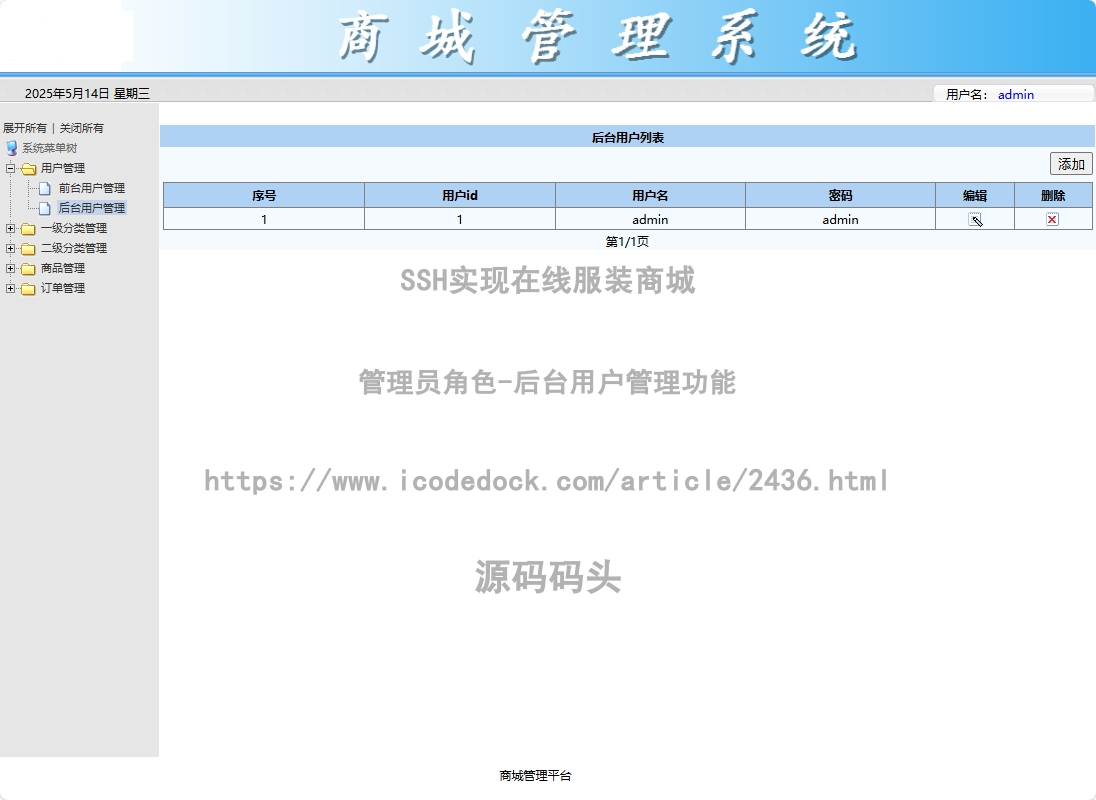Click the 关闭所有 link
The width and height of the screenshot is (1096, 800).
(x=82, y=128)
